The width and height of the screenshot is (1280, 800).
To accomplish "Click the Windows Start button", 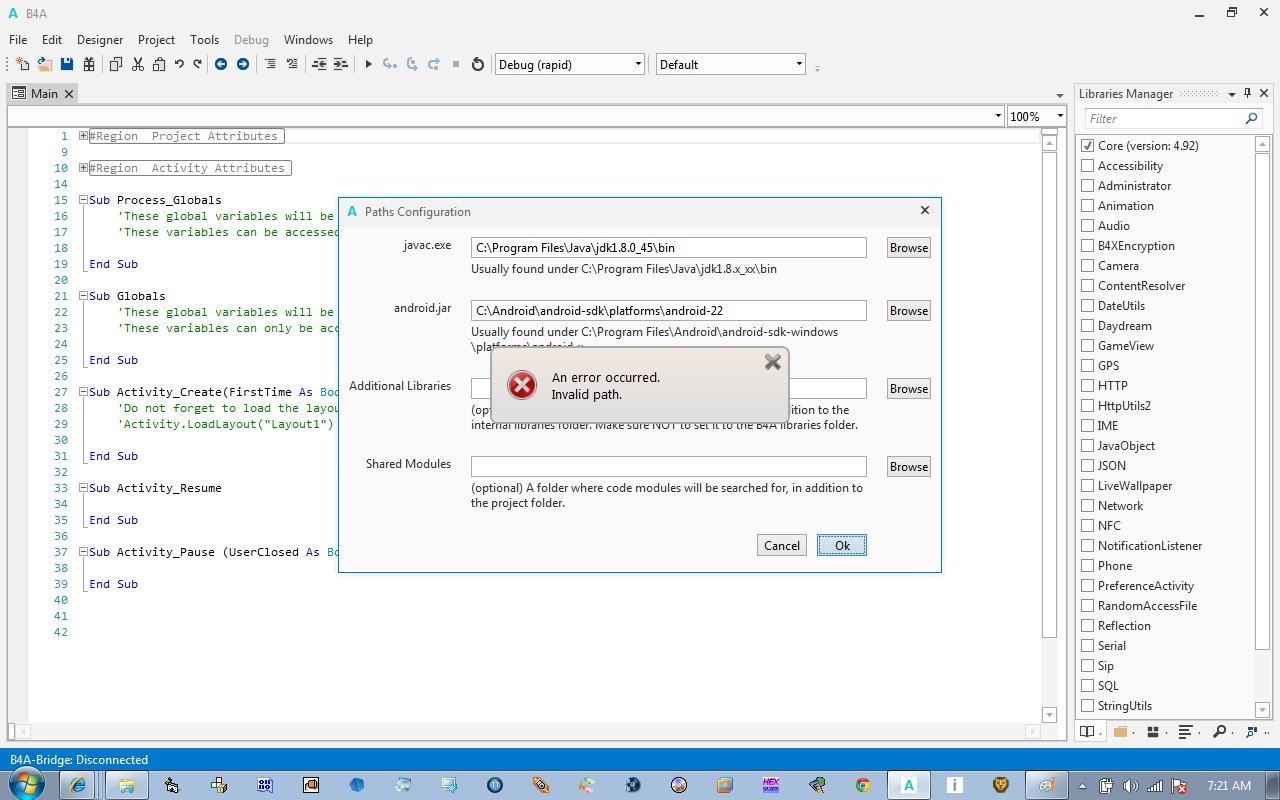I will pyautogui.click(x=27, y=784).
